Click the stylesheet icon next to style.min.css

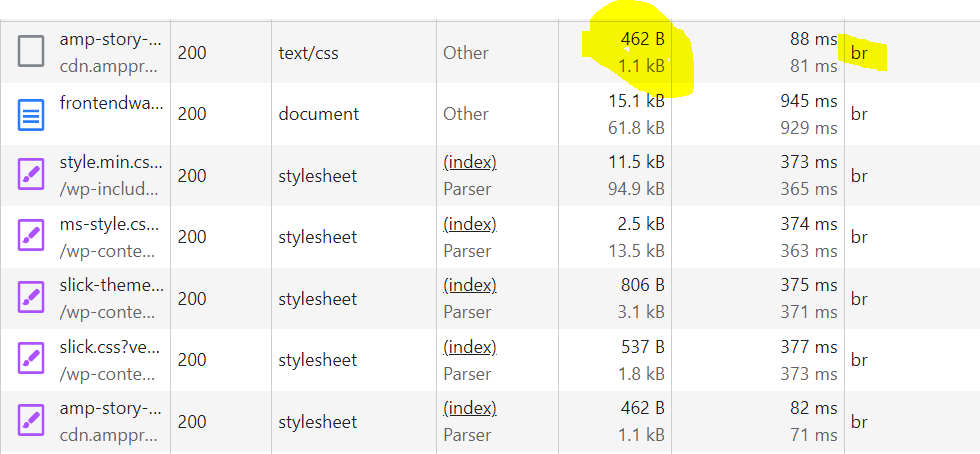(x=31, y=175)
